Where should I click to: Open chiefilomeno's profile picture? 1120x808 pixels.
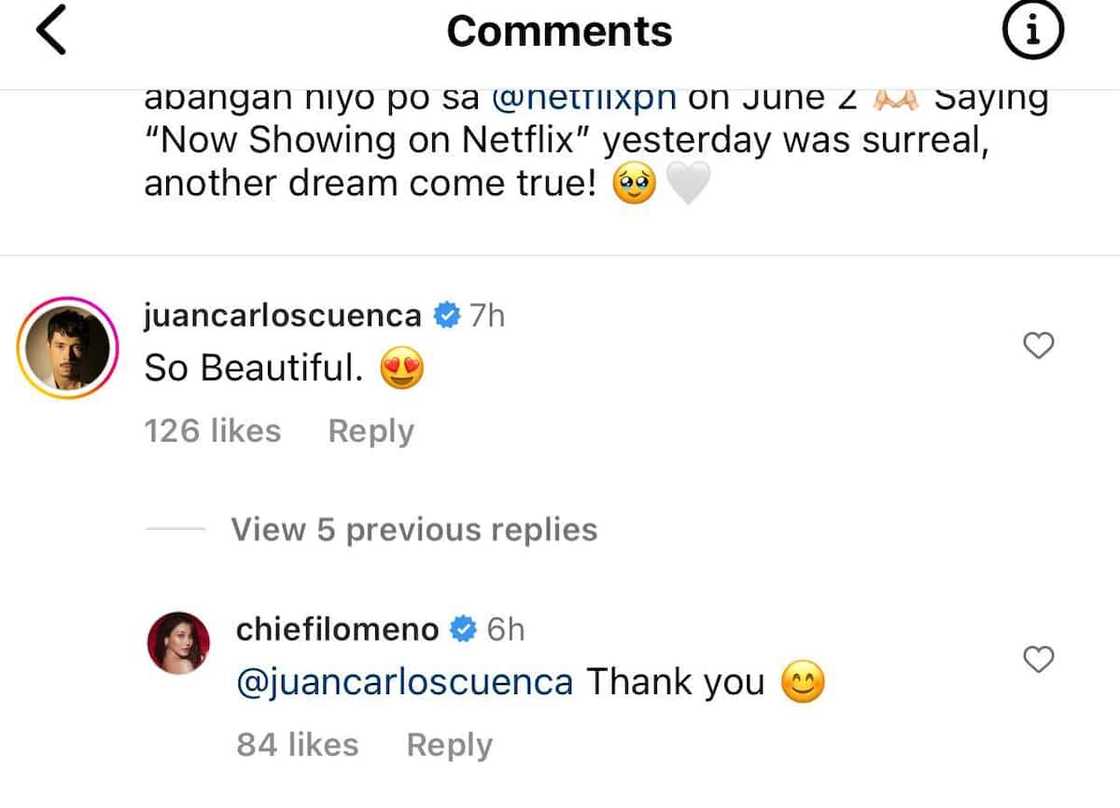coord(180,640)
